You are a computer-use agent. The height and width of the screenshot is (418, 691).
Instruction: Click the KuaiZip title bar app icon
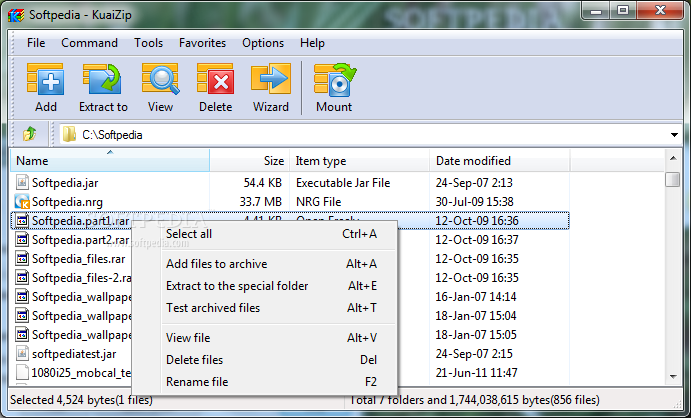point(15,15)
